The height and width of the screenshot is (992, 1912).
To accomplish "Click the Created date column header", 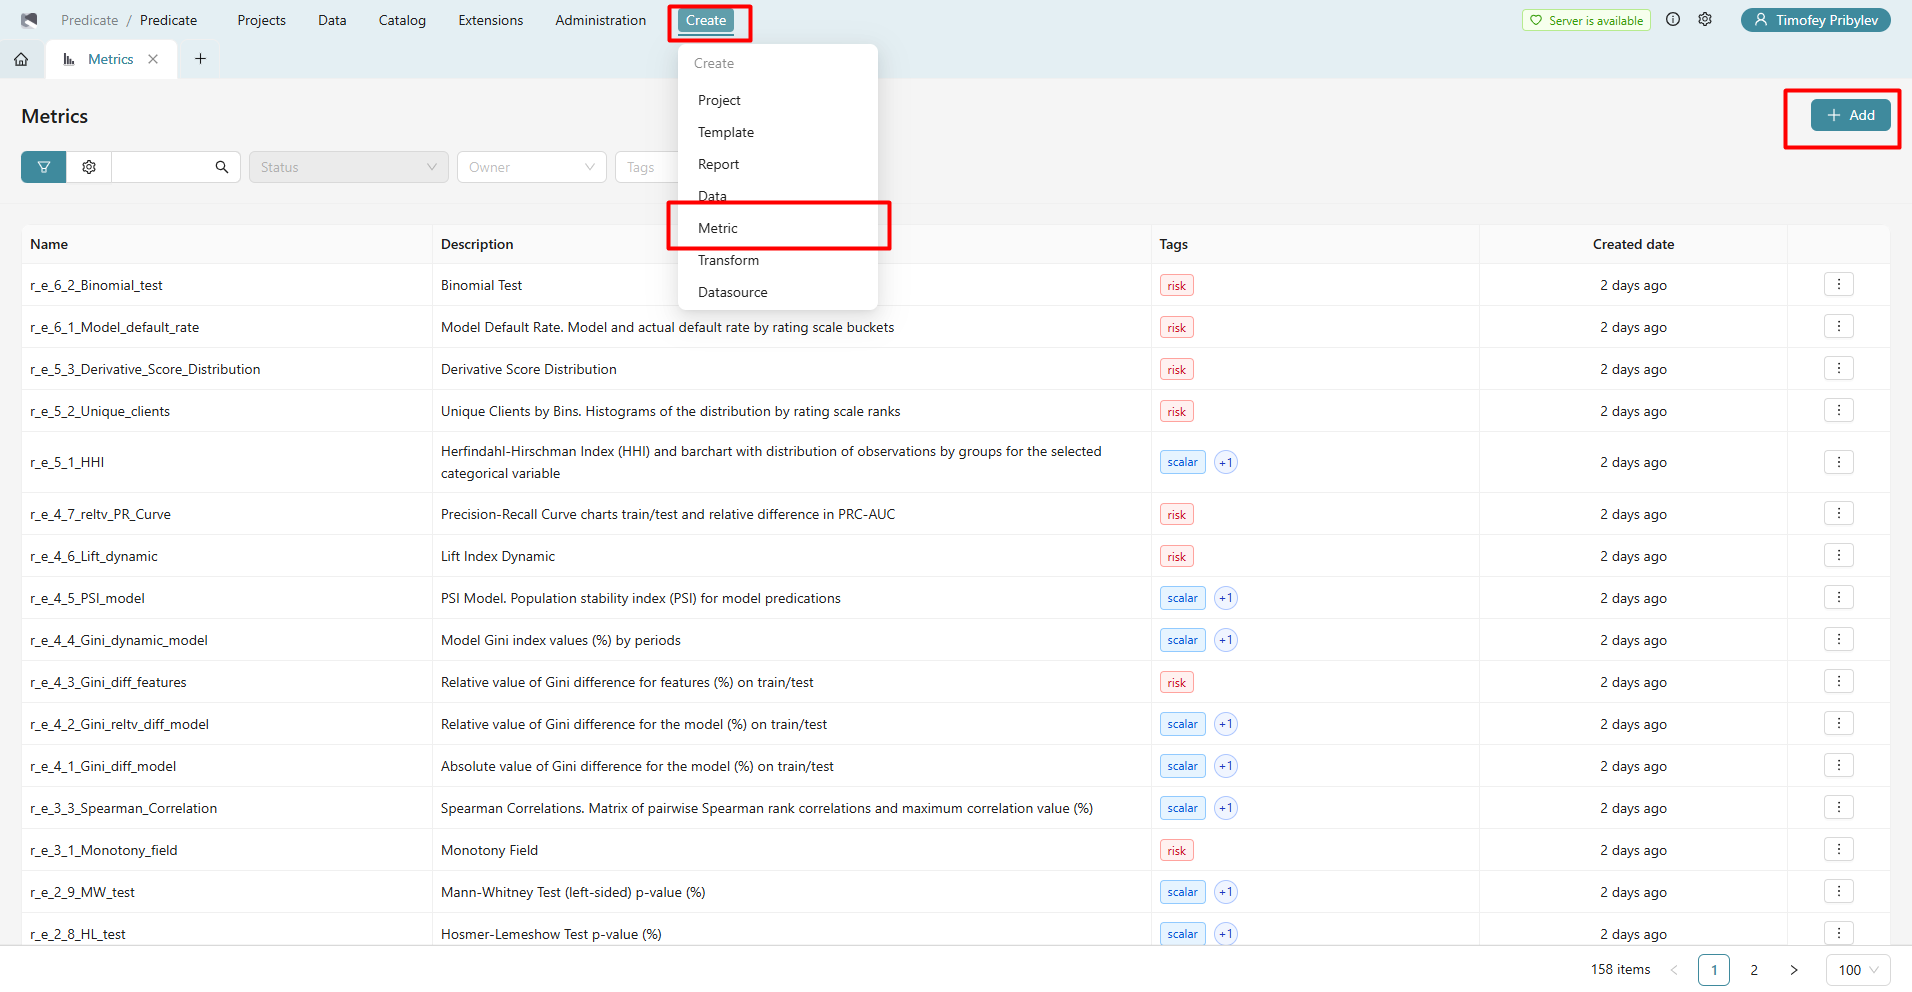I will click(1633, 244).
